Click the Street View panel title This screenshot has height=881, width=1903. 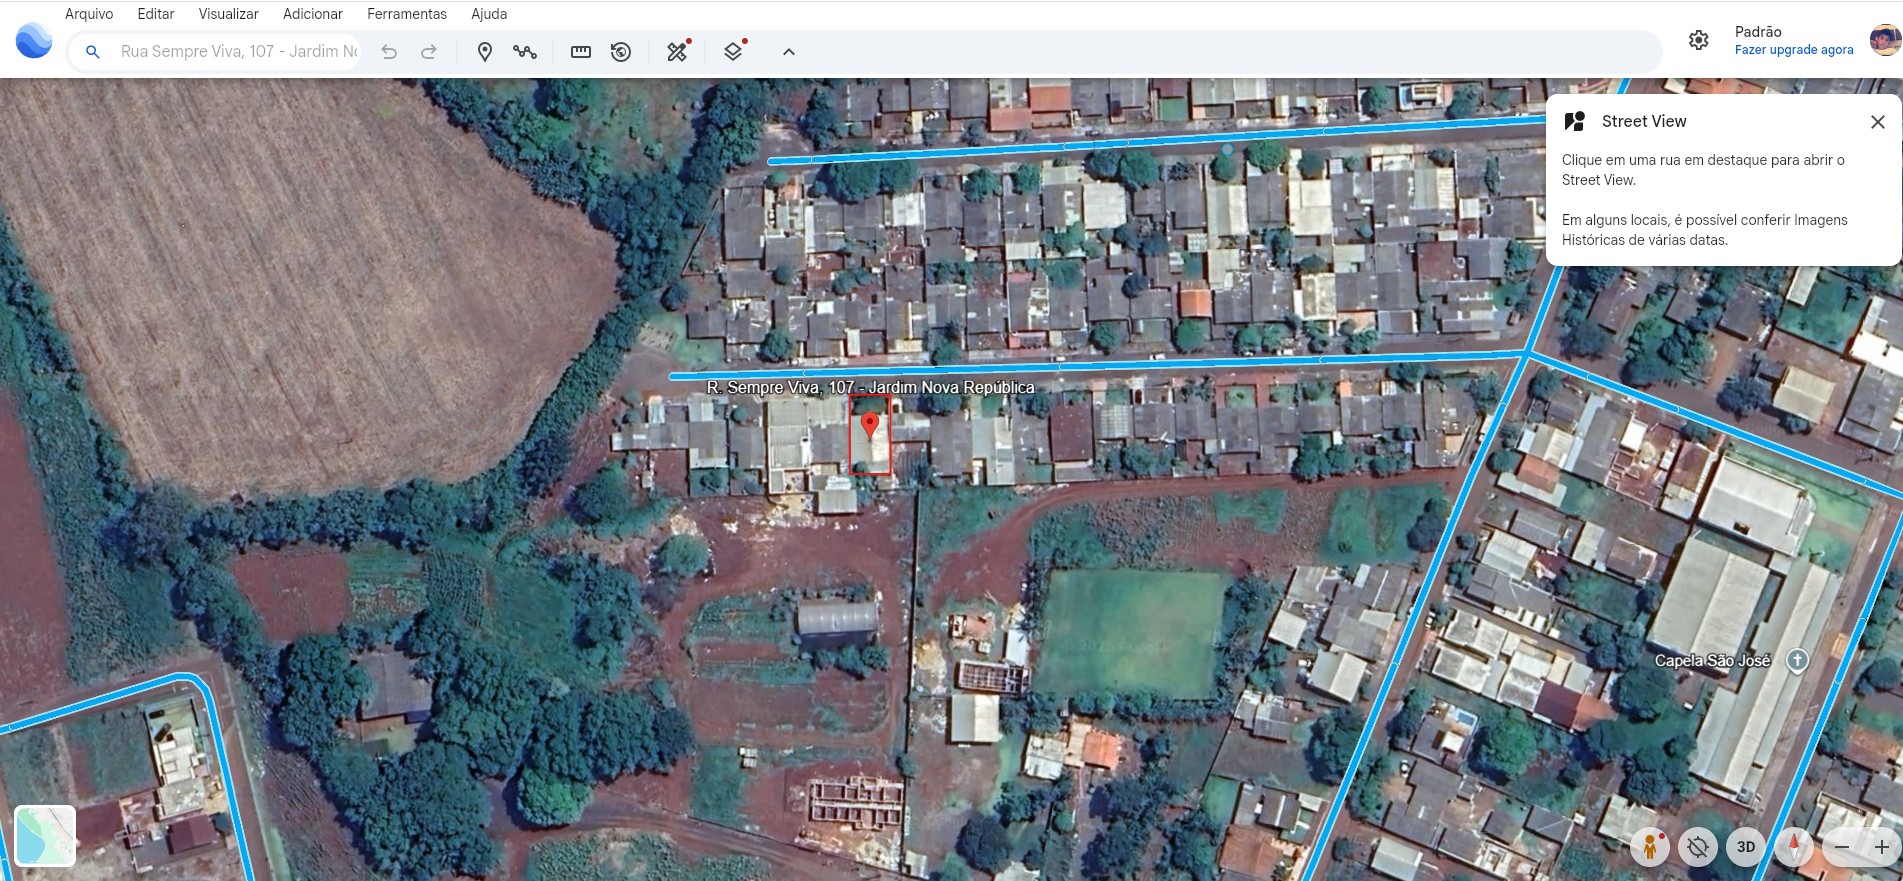[1644, 121]
